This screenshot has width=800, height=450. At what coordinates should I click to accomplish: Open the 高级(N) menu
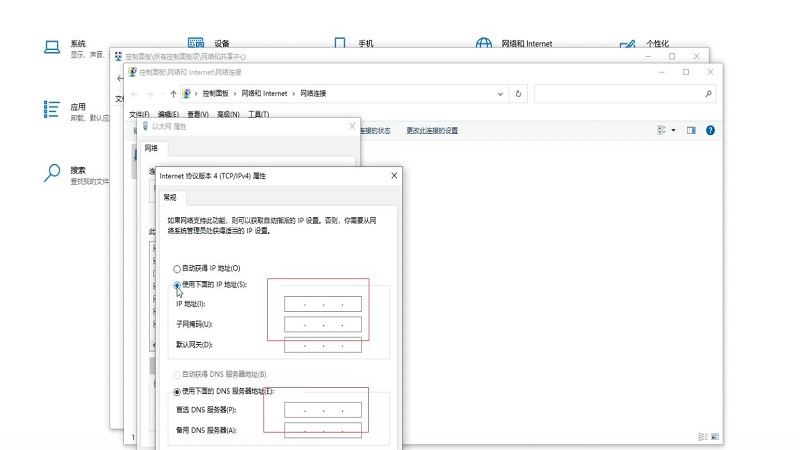pyautogui.click(x=228, y=114)
